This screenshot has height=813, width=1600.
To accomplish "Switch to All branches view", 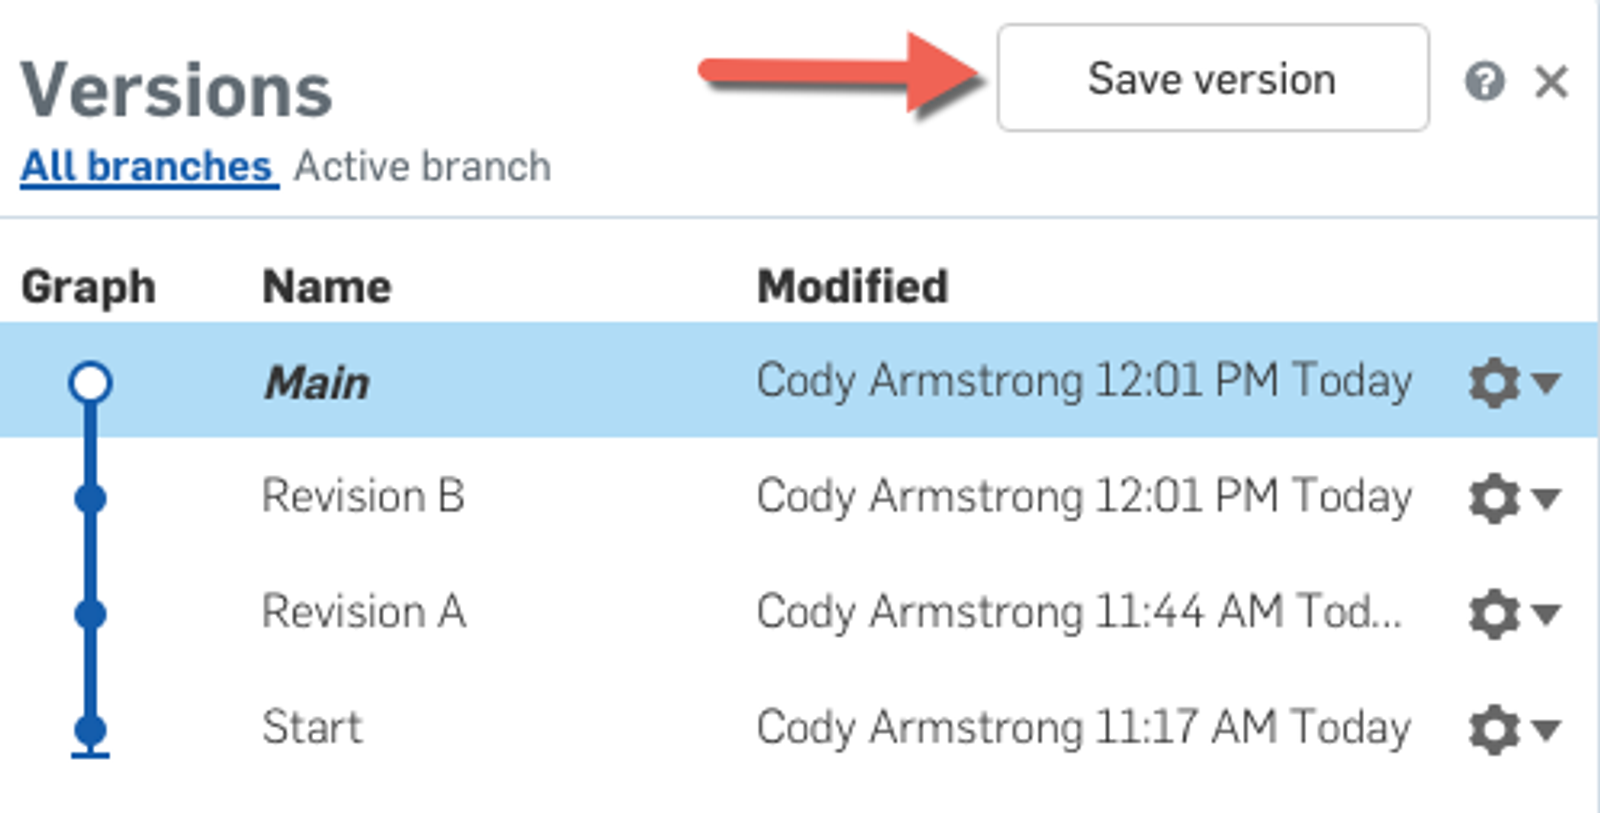I will [147, 166].
